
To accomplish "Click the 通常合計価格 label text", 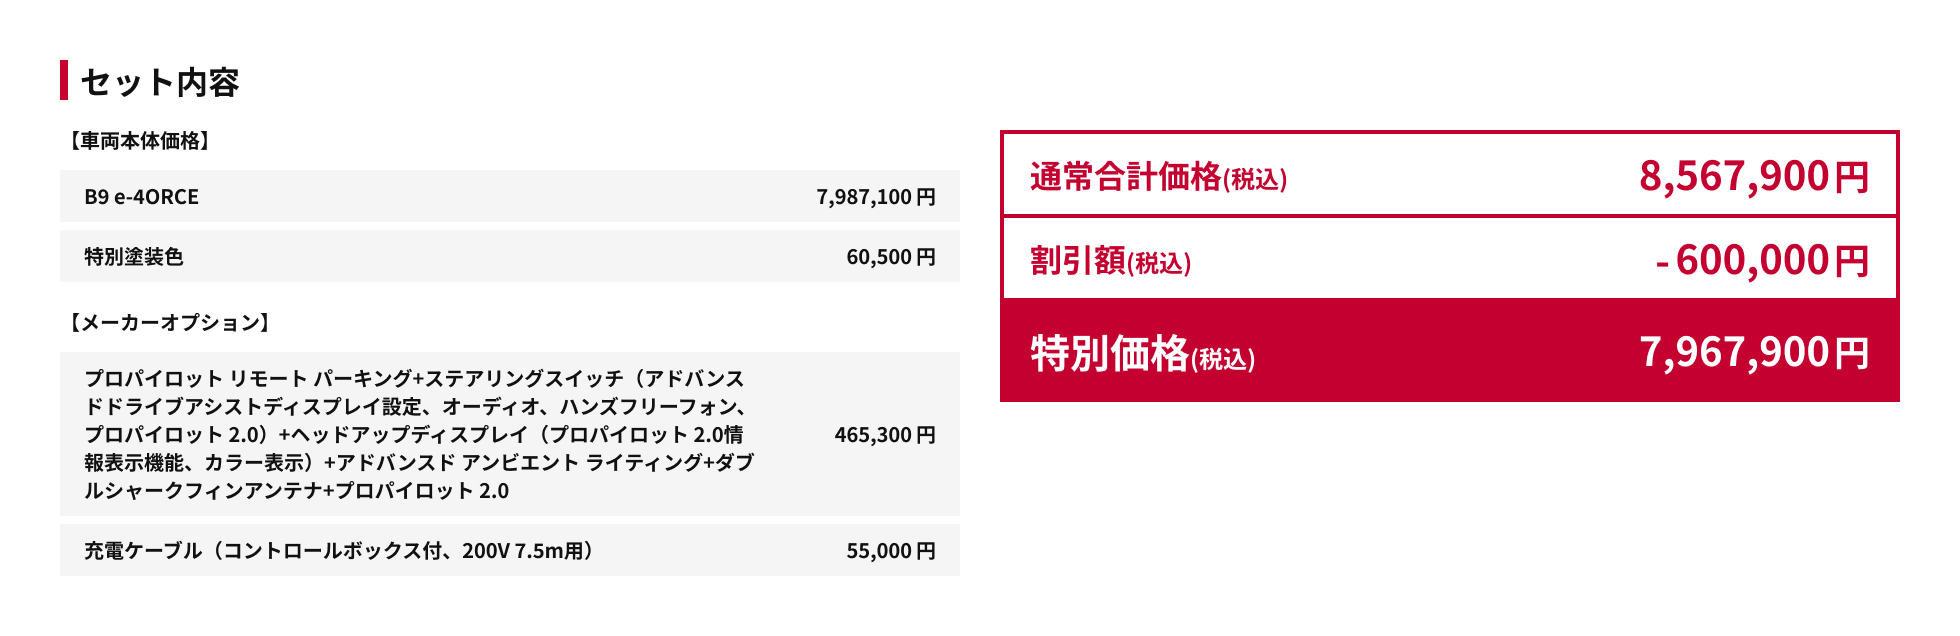I will coord(1126,177).
